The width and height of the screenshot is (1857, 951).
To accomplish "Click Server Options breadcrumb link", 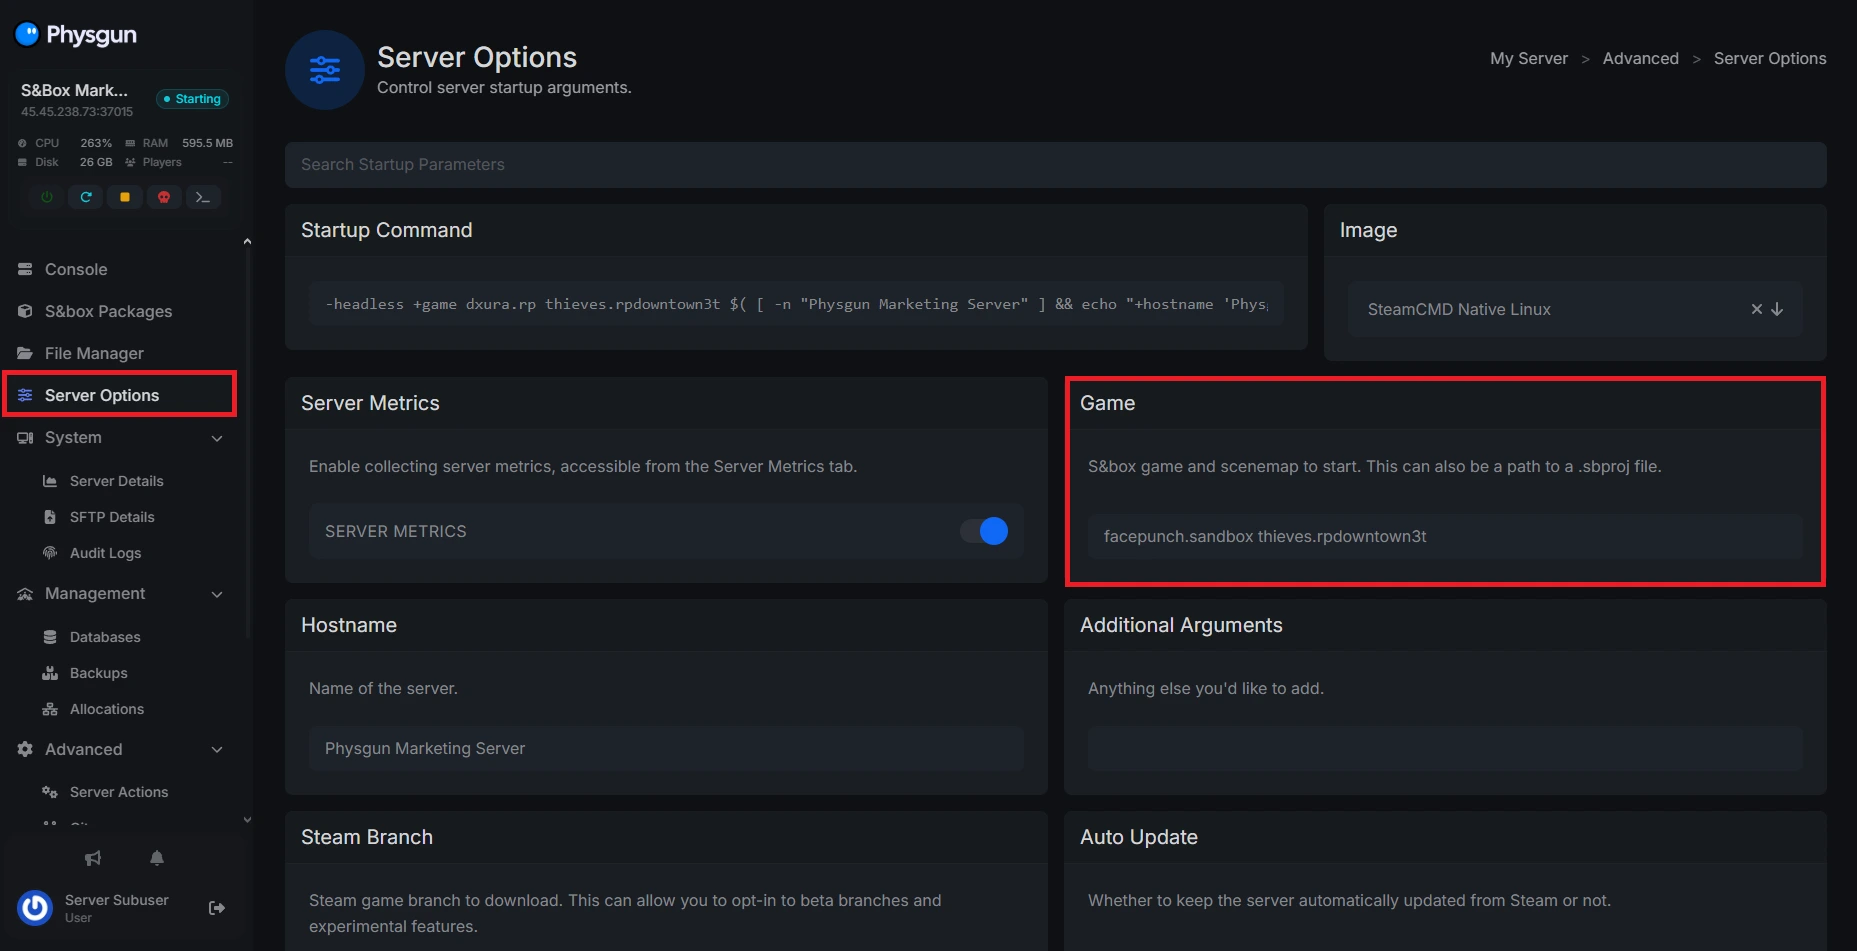I will pyautogui.click(x=1769, y=58).
